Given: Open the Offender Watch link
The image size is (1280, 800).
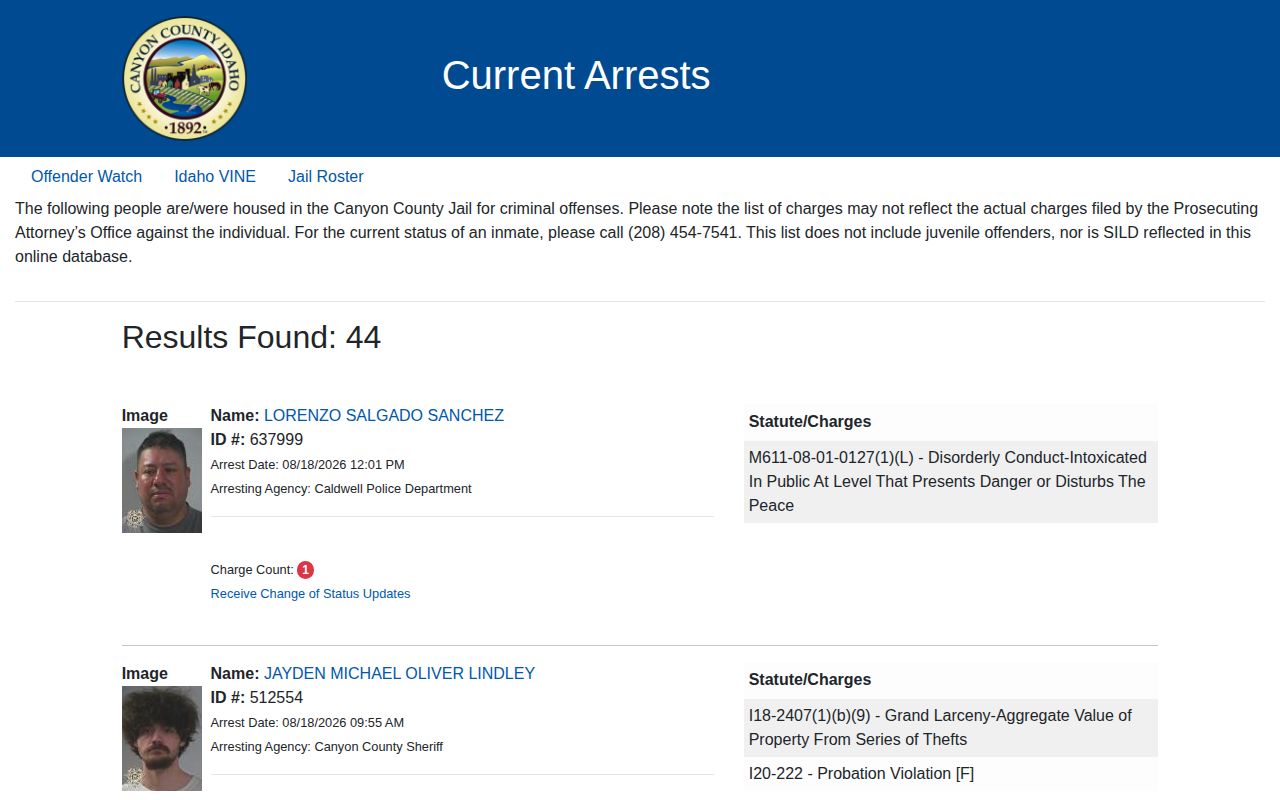Looking at the screenshot, I should (x=87, y=177).
